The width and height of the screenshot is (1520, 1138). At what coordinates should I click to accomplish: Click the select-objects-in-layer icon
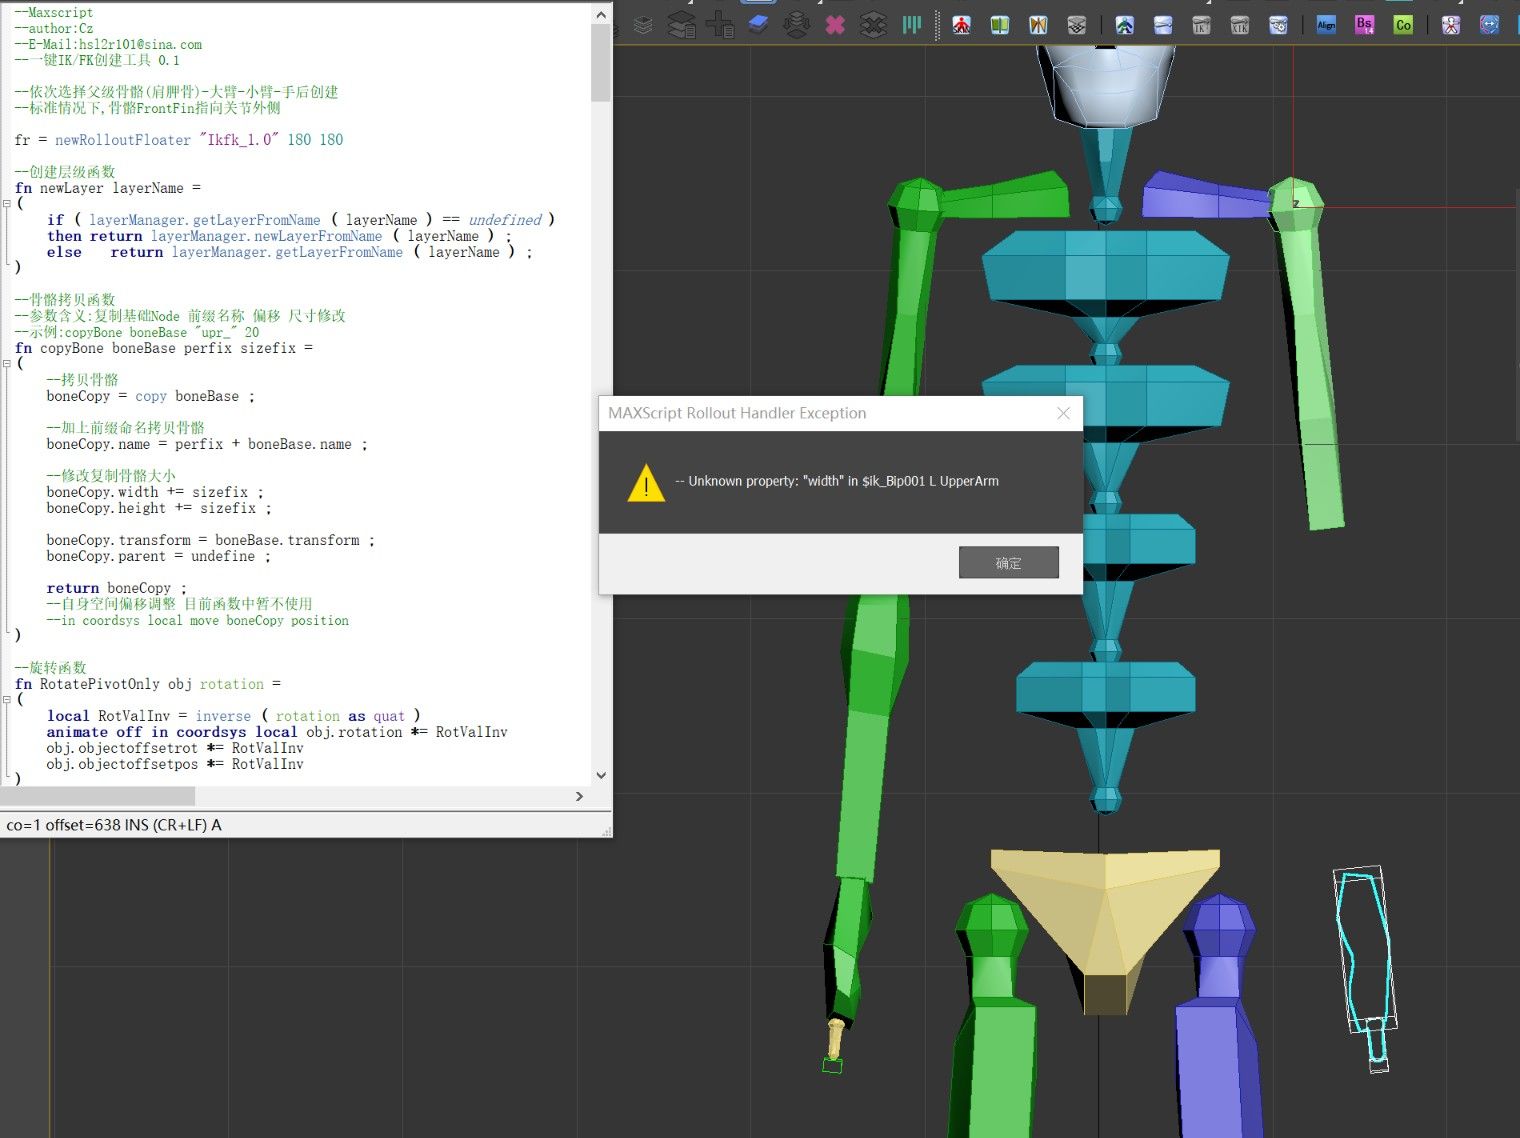pos(796,25)
